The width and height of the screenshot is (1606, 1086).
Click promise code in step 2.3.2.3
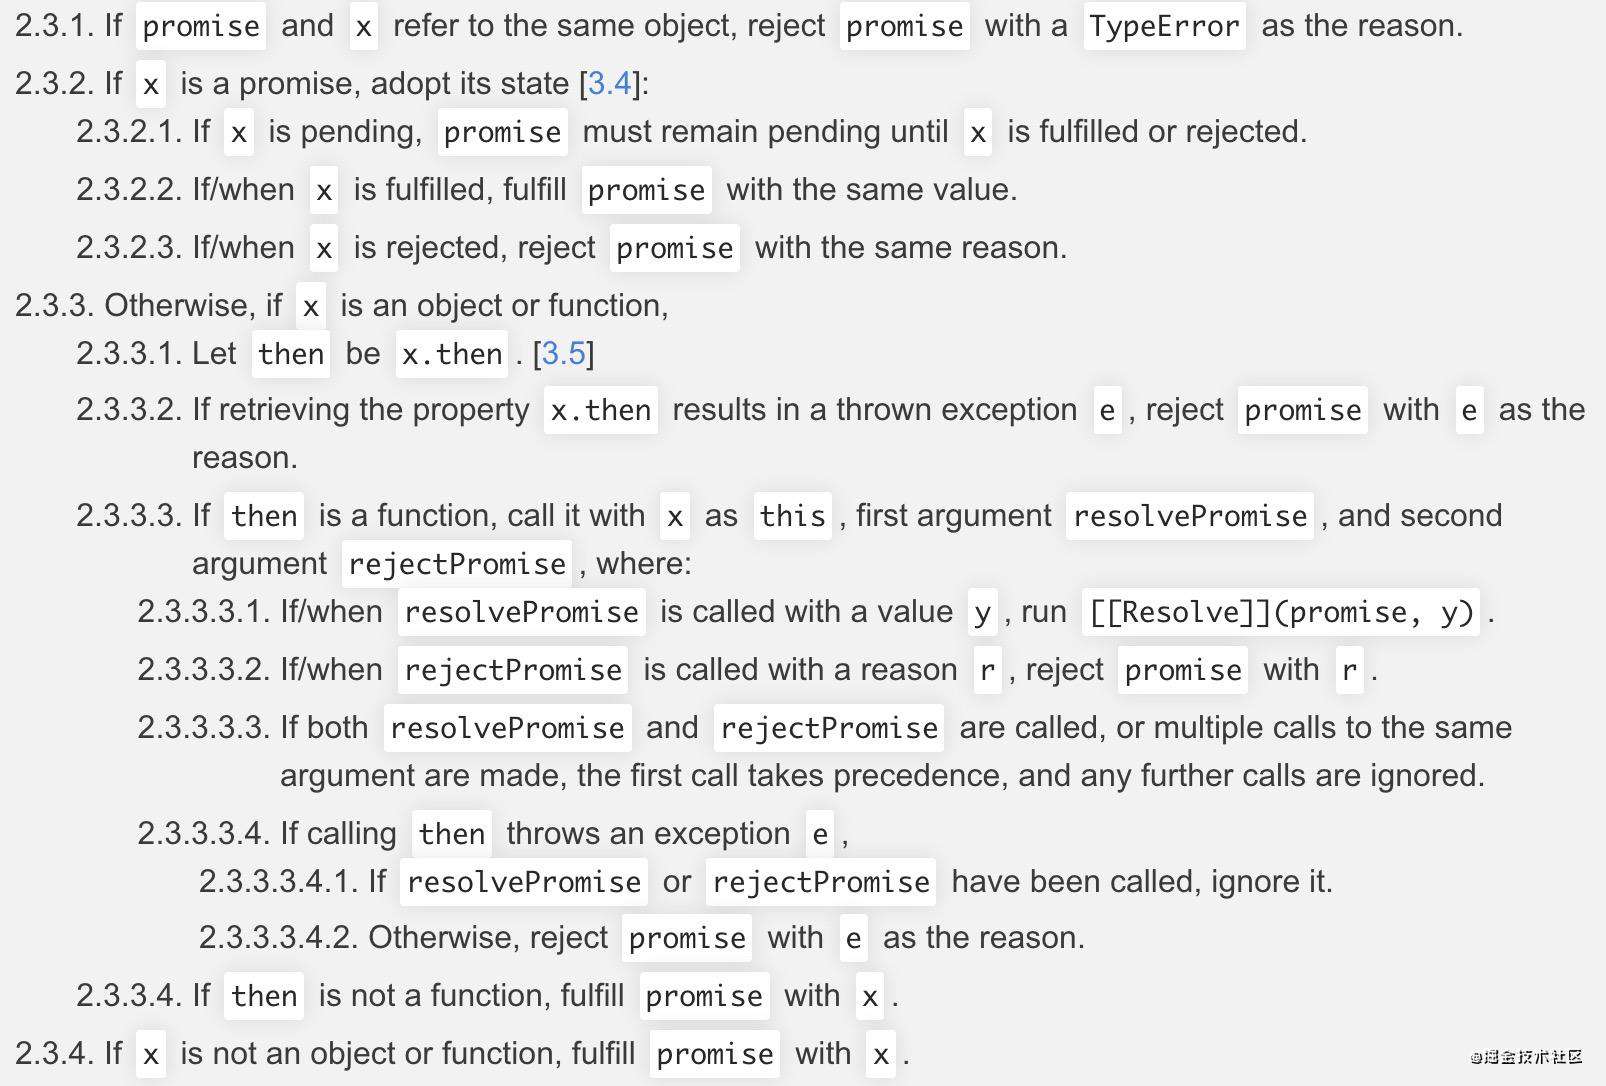pos(675,248)
